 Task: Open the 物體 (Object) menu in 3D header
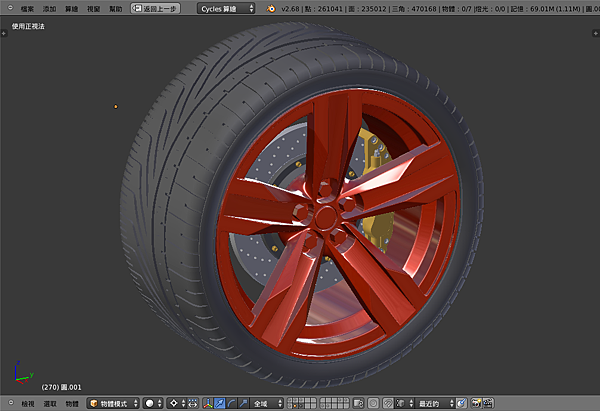[x=72, y=403]
